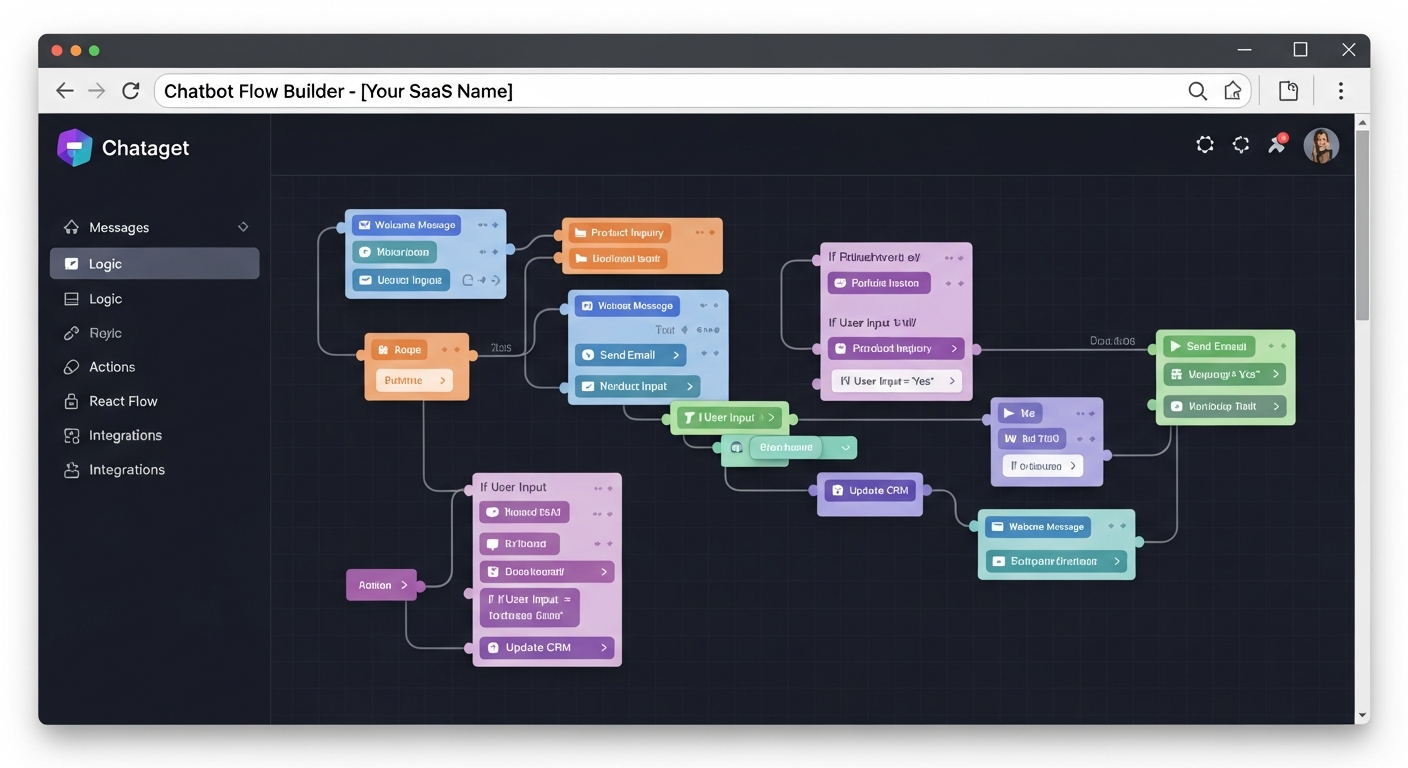Click the Update CRM button in the flow
The height and width of the screenshot is (768, 1408).
pyautogui.click(x=869, y=490)
